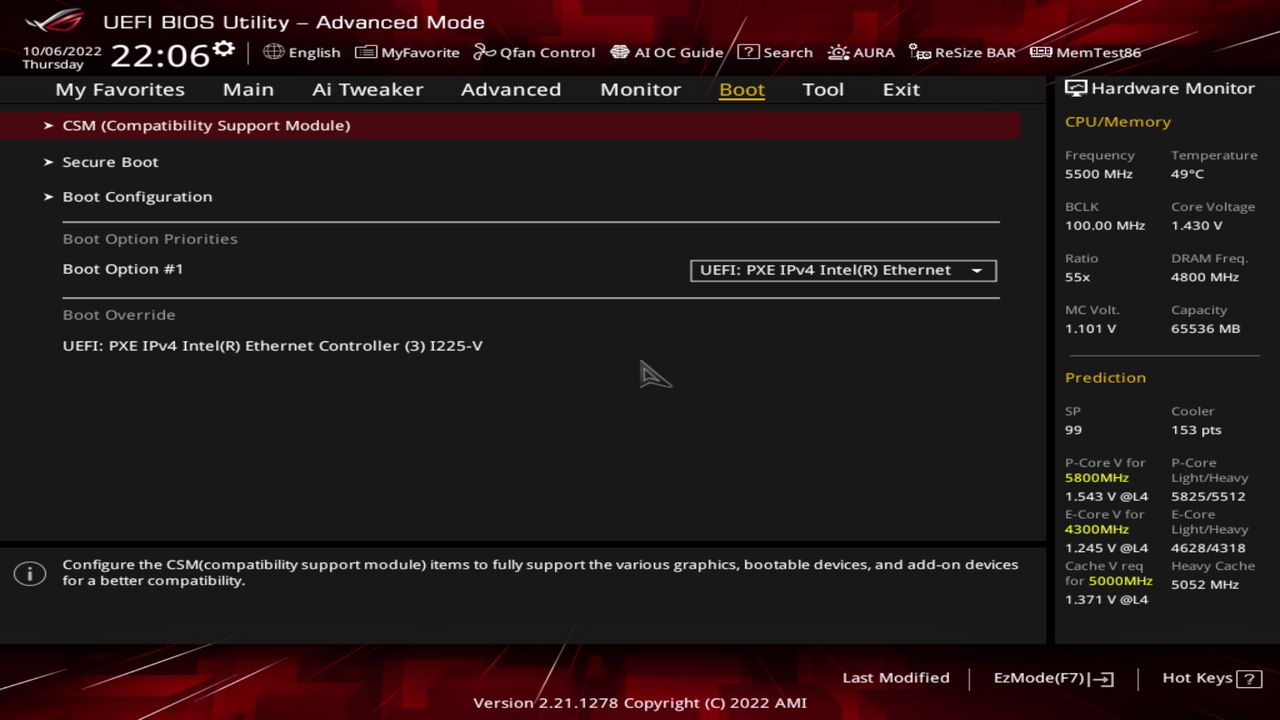This screenshot has width=1280, height=720.
Task: Click the Boot Override heading
Action: [x=119, y=315]
